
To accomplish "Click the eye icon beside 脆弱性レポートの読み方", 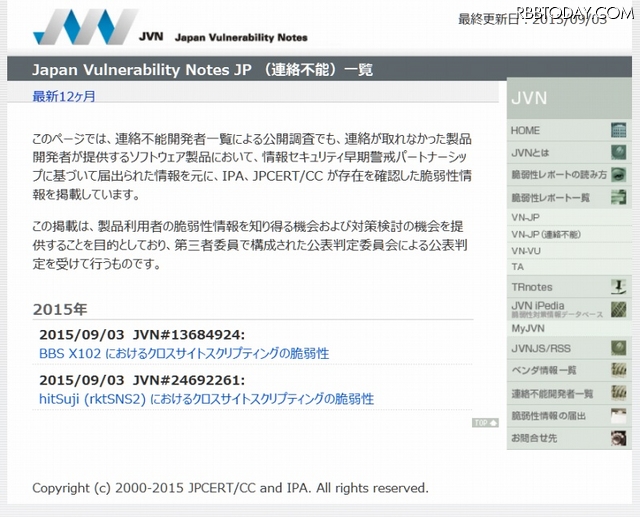I will (x=619, y=175).
